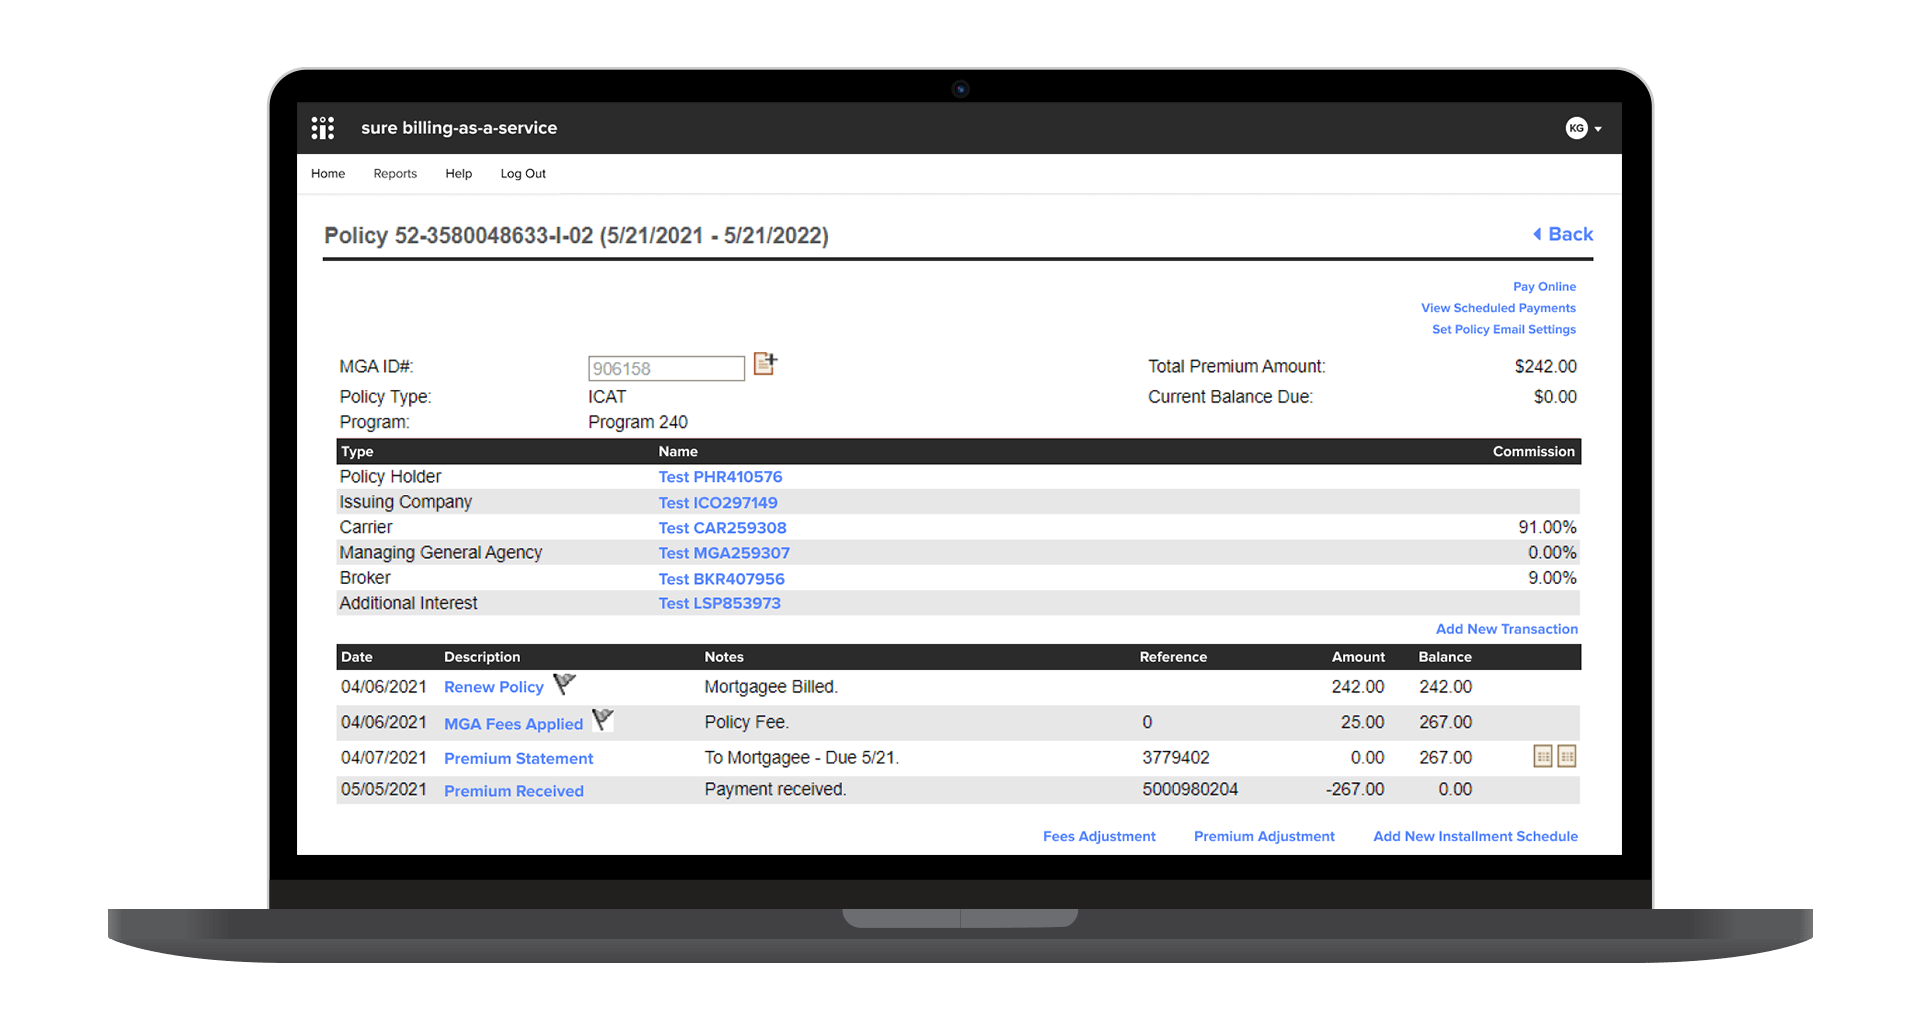Click the date 04/07/2021

pyautogui.click(x=383, y=758)
